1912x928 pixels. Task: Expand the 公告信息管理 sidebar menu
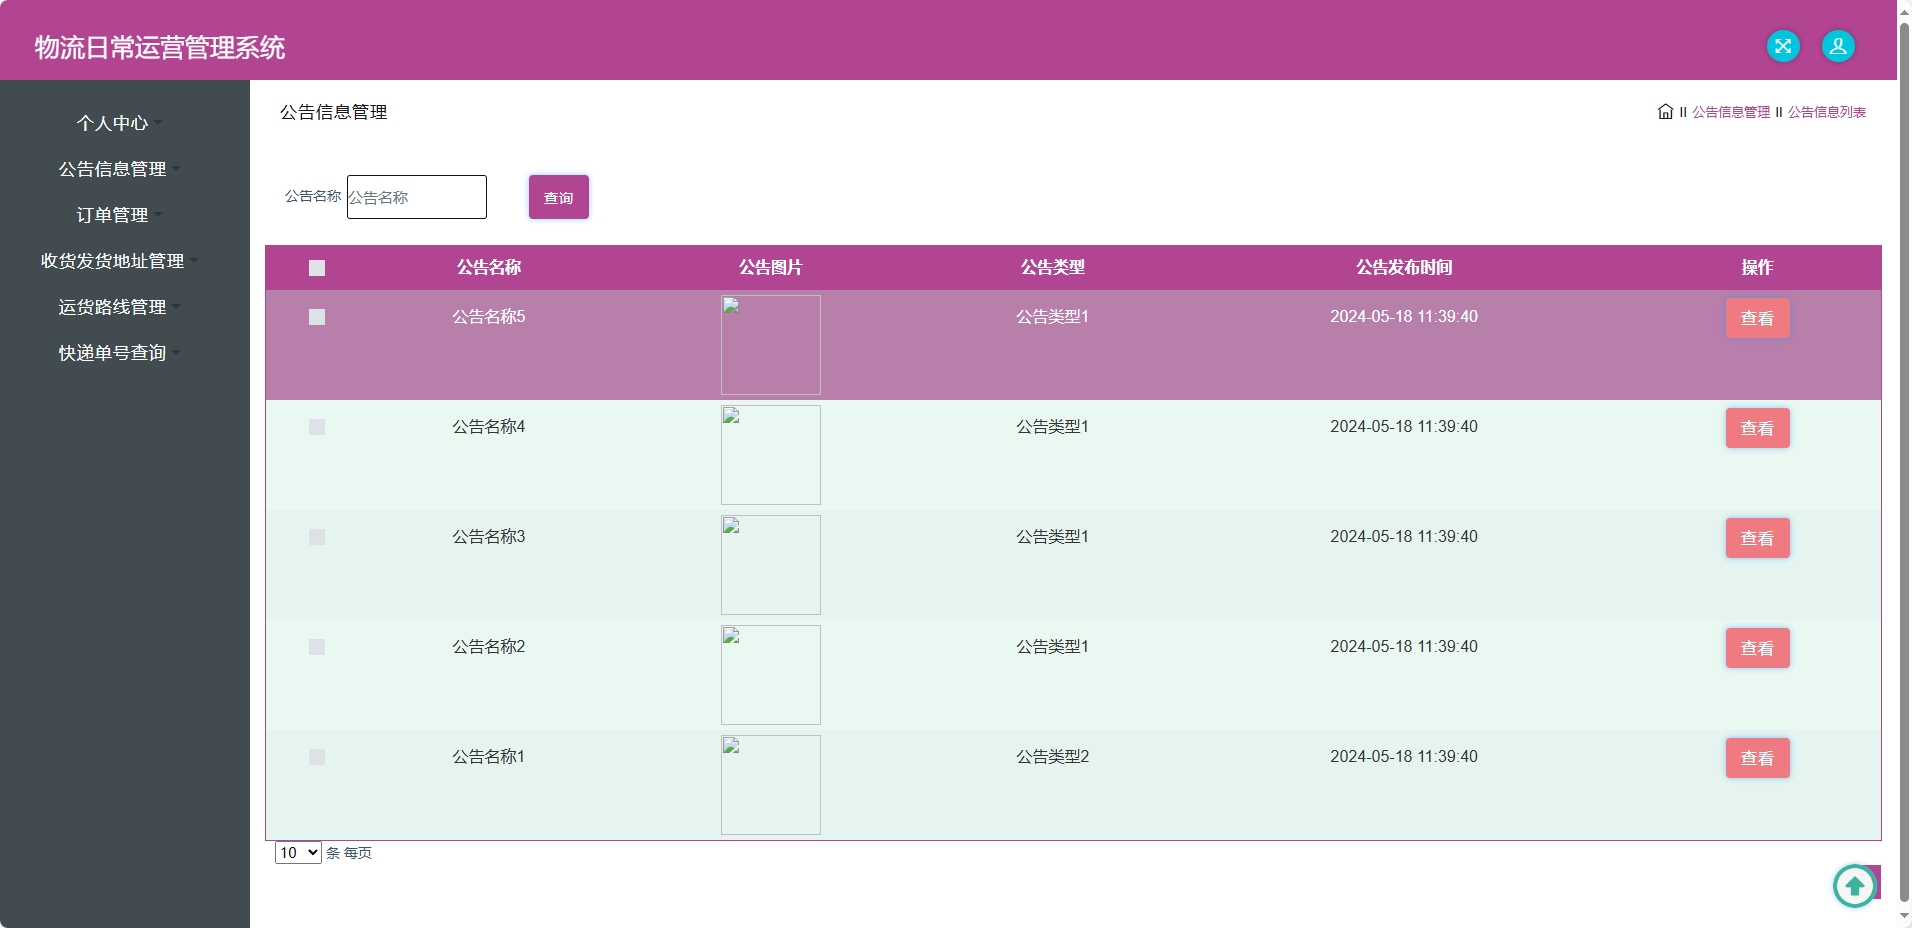[x=114, y=169]
